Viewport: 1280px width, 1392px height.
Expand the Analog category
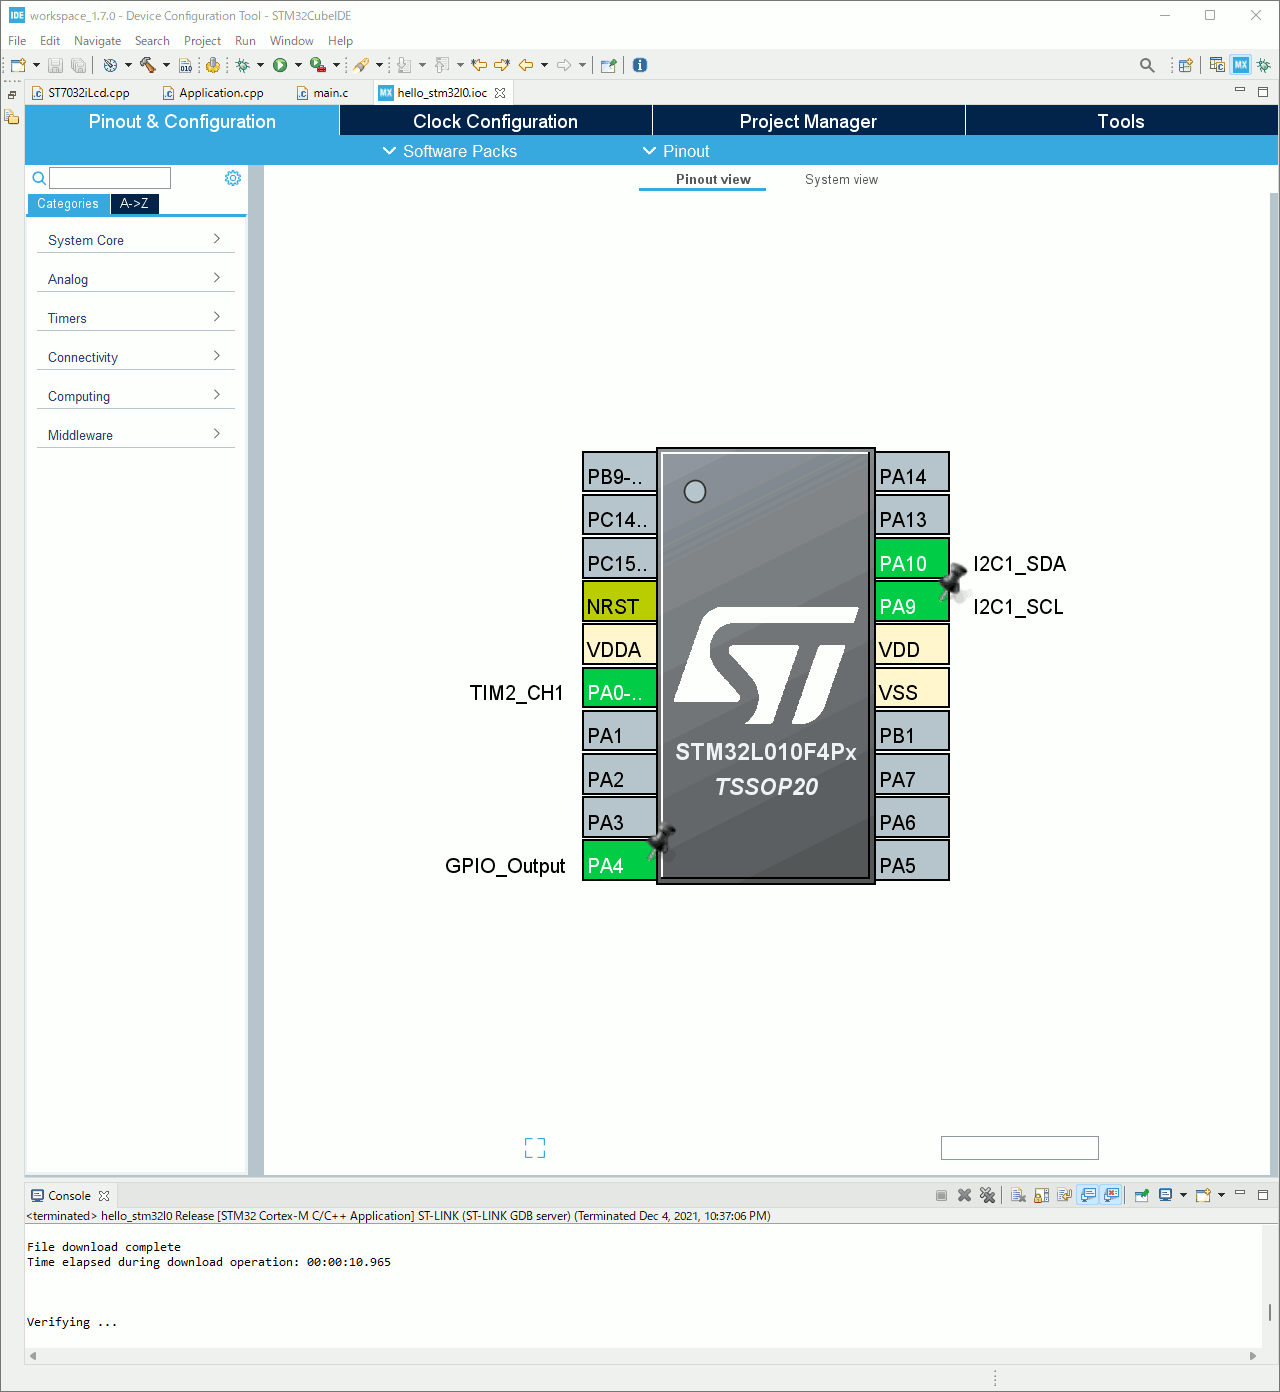(x=135, y=279)
